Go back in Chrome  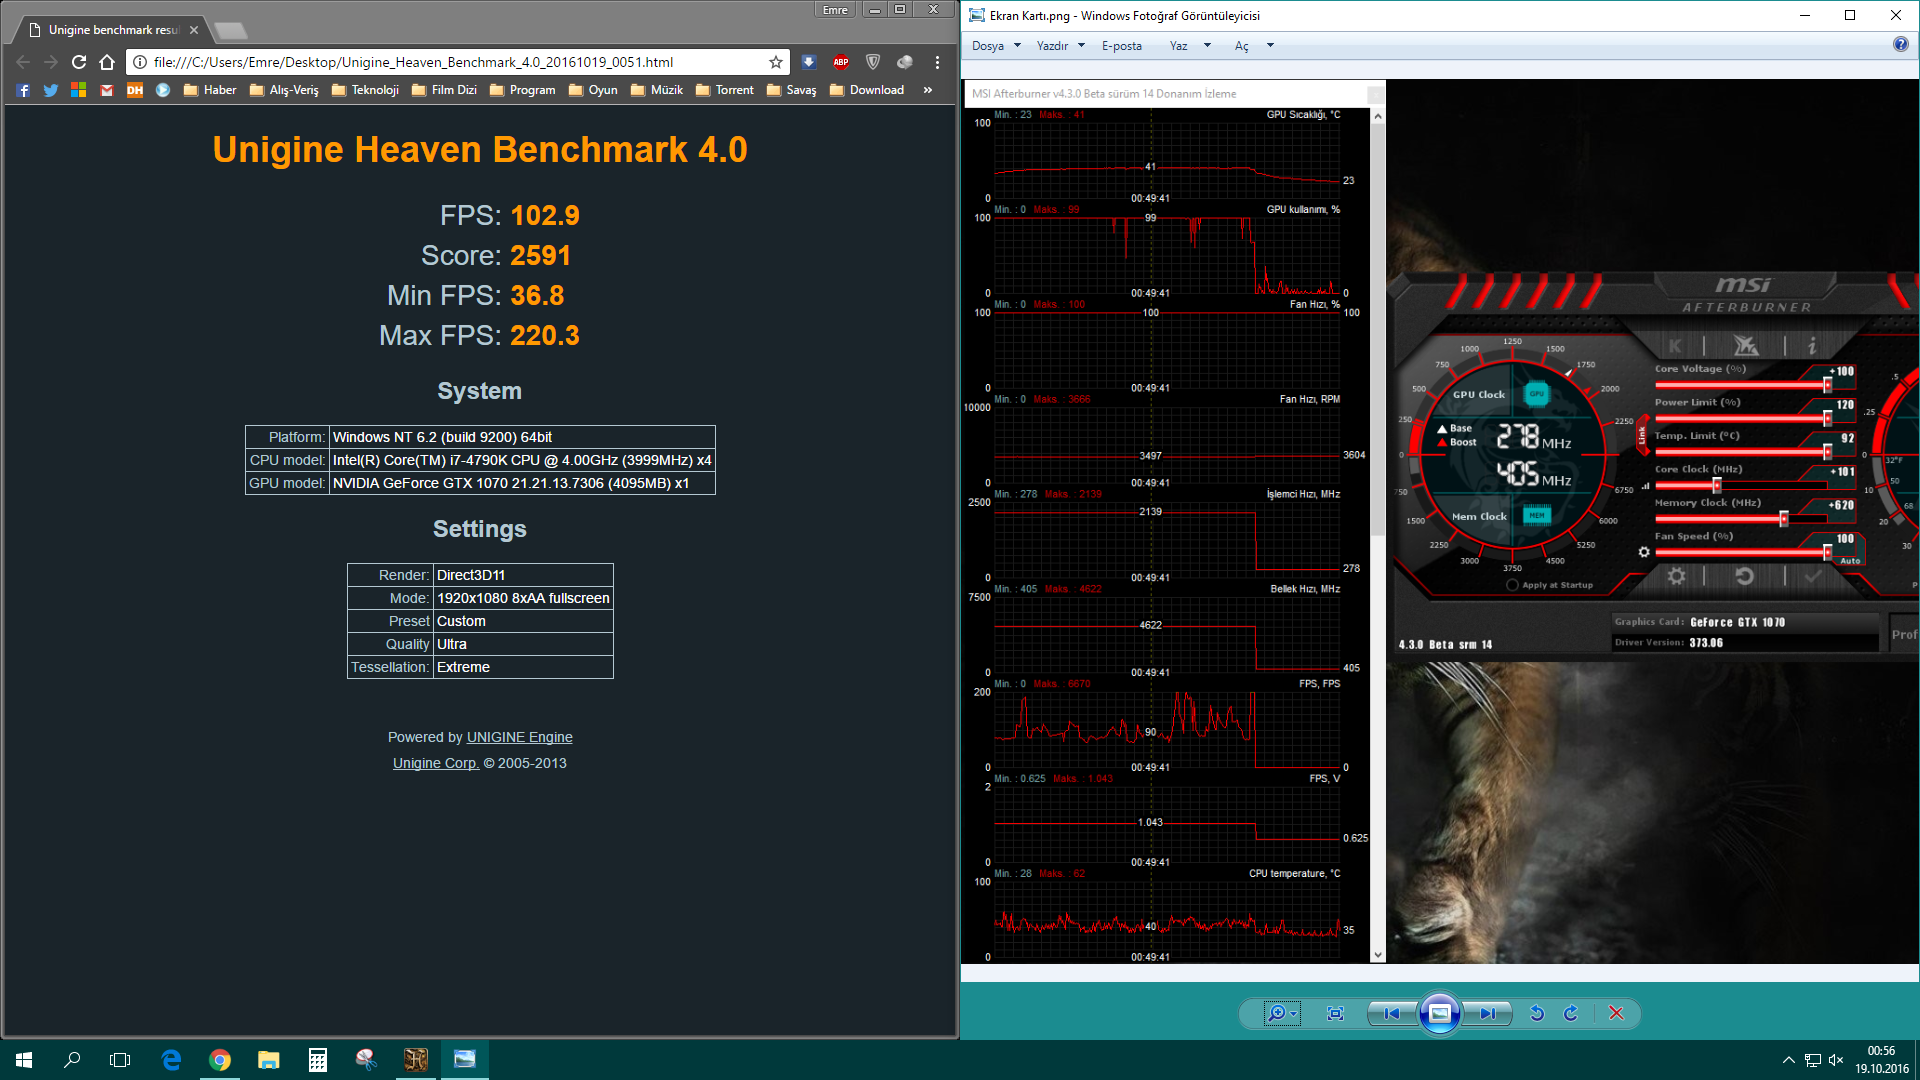pyautogui.click(x=23, y=62)
